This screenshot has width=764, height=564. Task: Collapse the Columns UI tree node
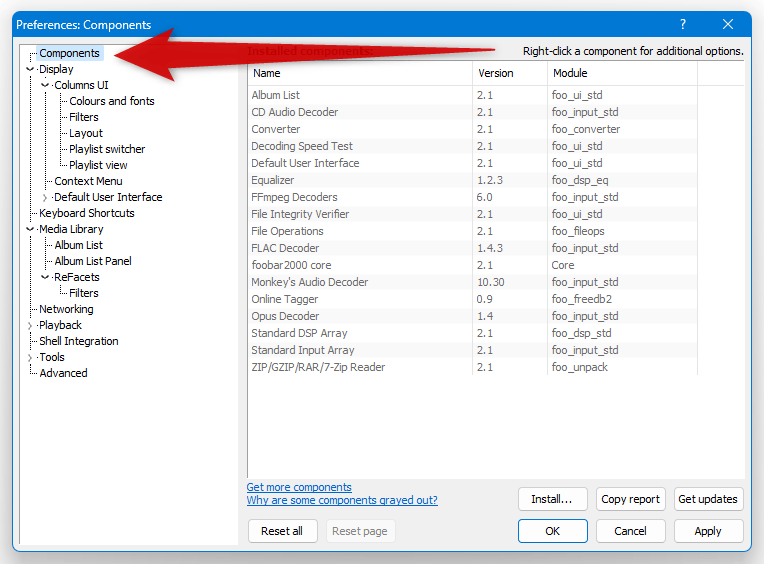pyautogui.click(x=45, y=85)
